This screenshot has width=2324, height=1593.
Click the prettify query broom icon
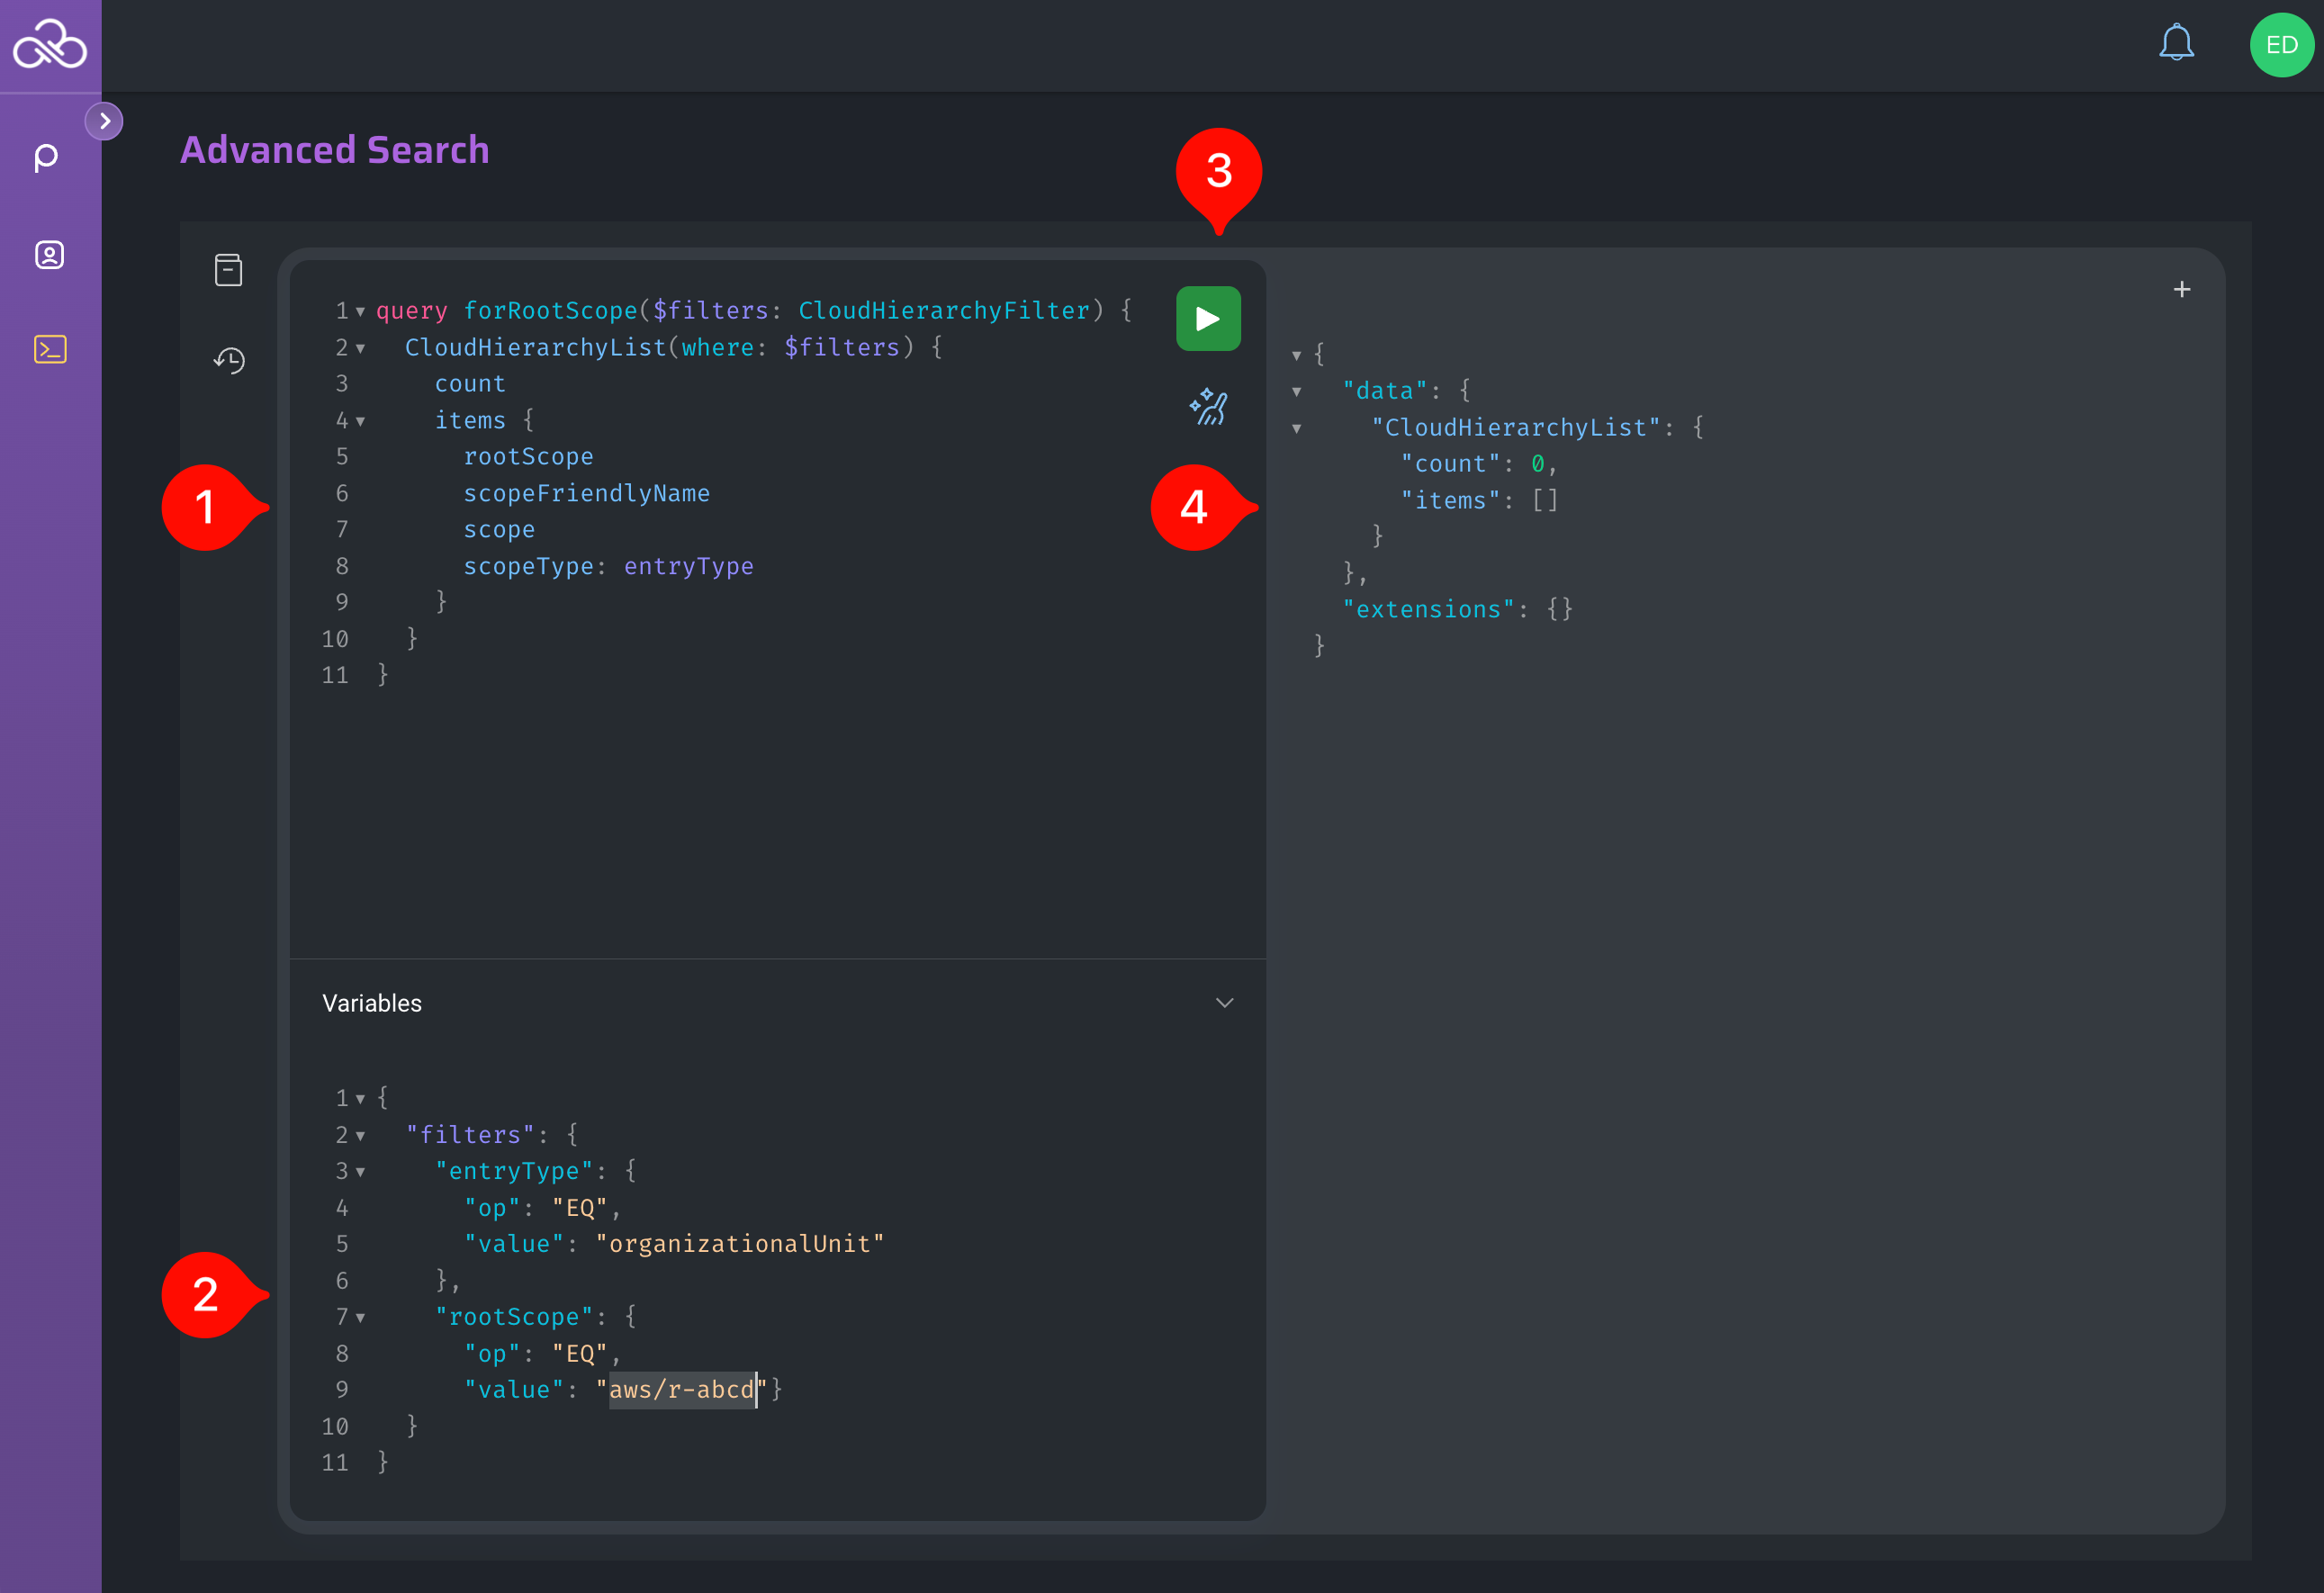point(1208,407)
